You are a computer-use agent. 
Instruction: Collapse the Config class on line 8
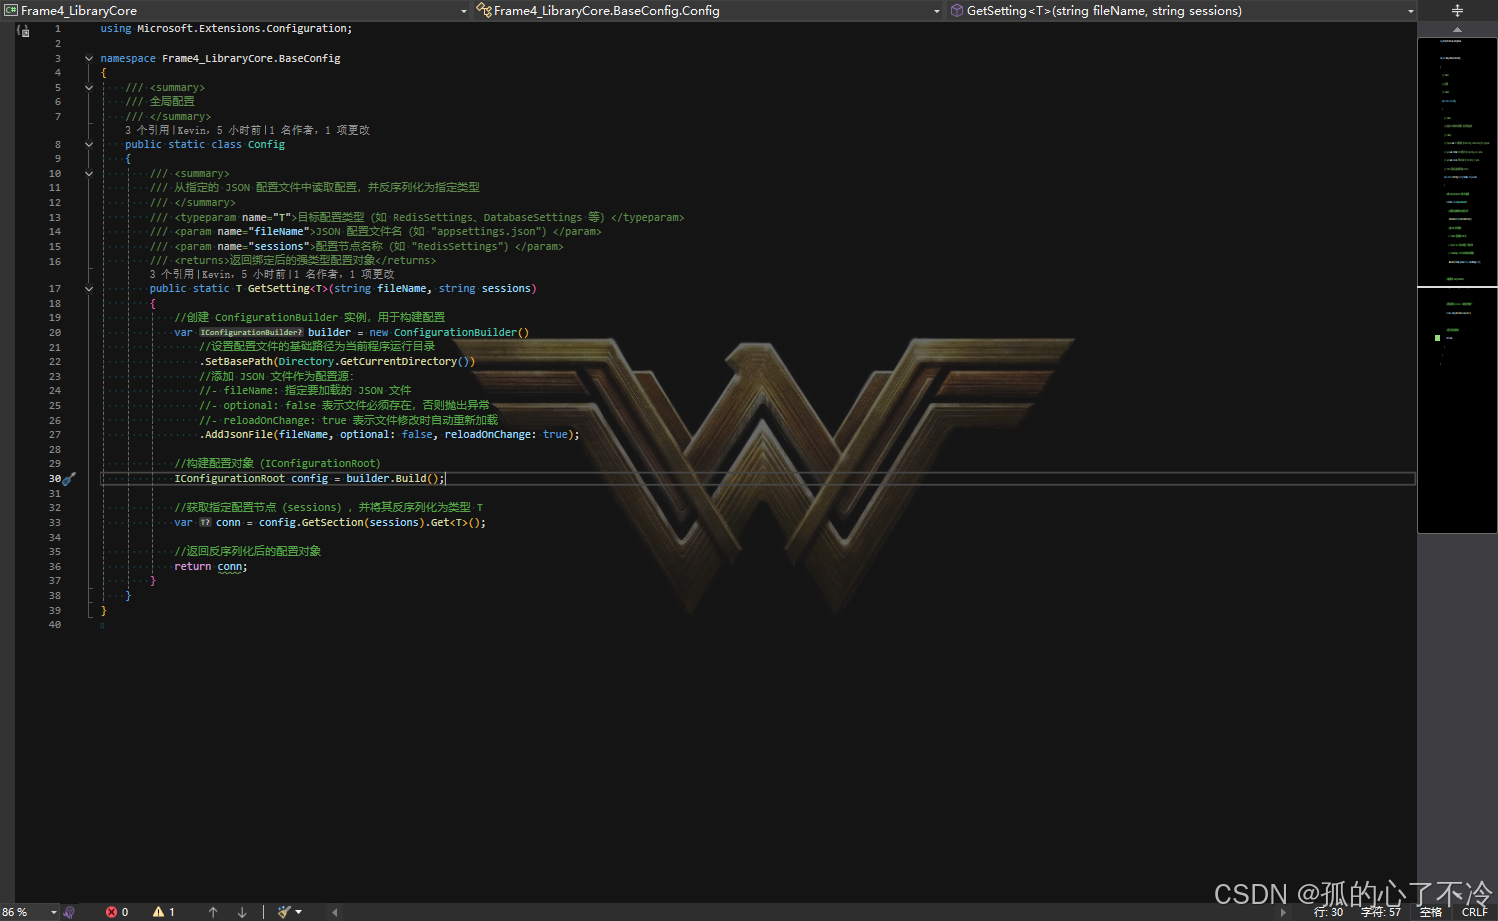89,145
